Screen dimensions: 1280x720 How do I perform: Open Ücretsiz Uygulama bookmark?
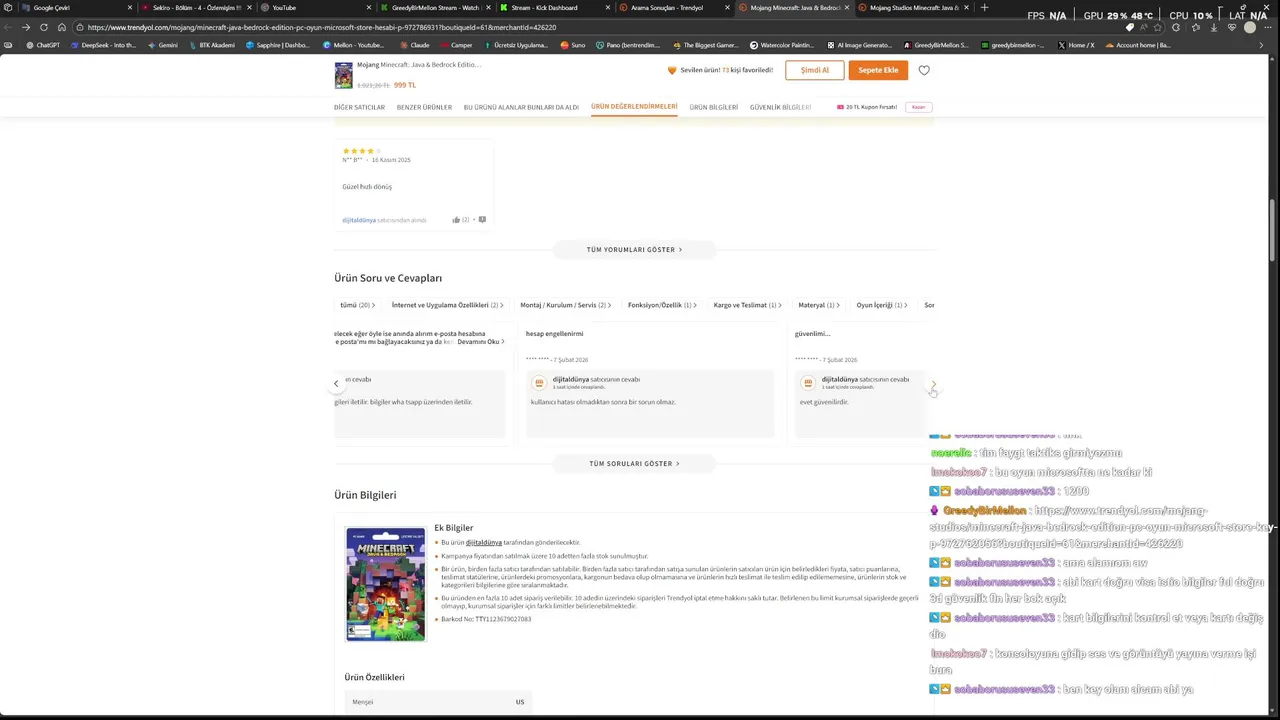click(x=515, y=45)
